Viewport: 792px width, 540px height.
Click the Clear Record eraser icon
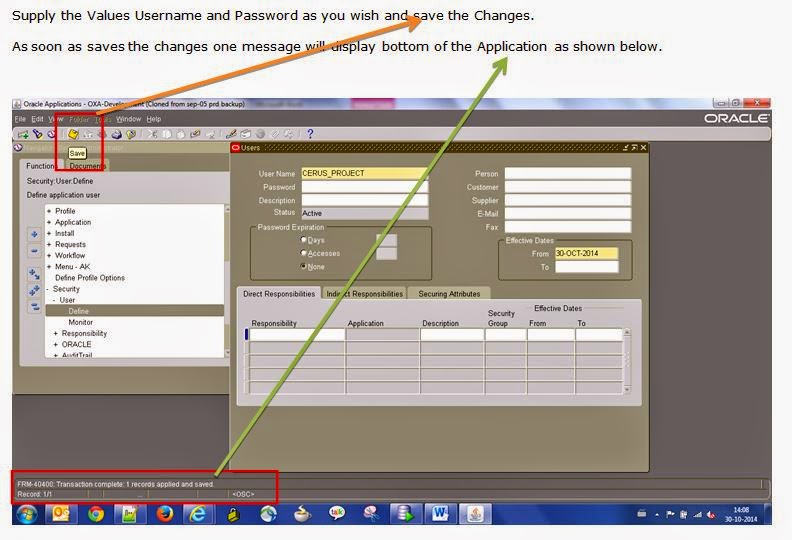pyautogui.click(x=195, y=134)
